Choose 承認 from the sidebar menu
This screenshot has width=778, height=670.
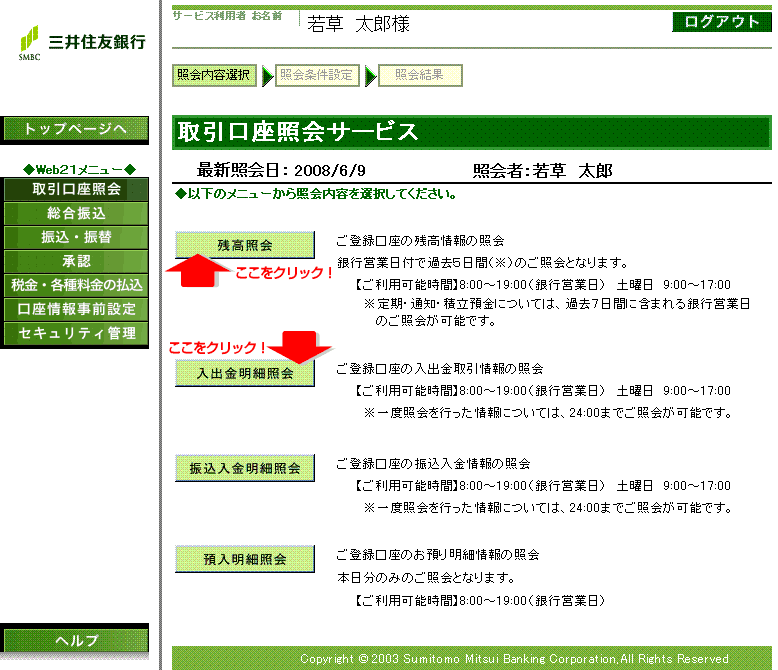click(76, 261)
